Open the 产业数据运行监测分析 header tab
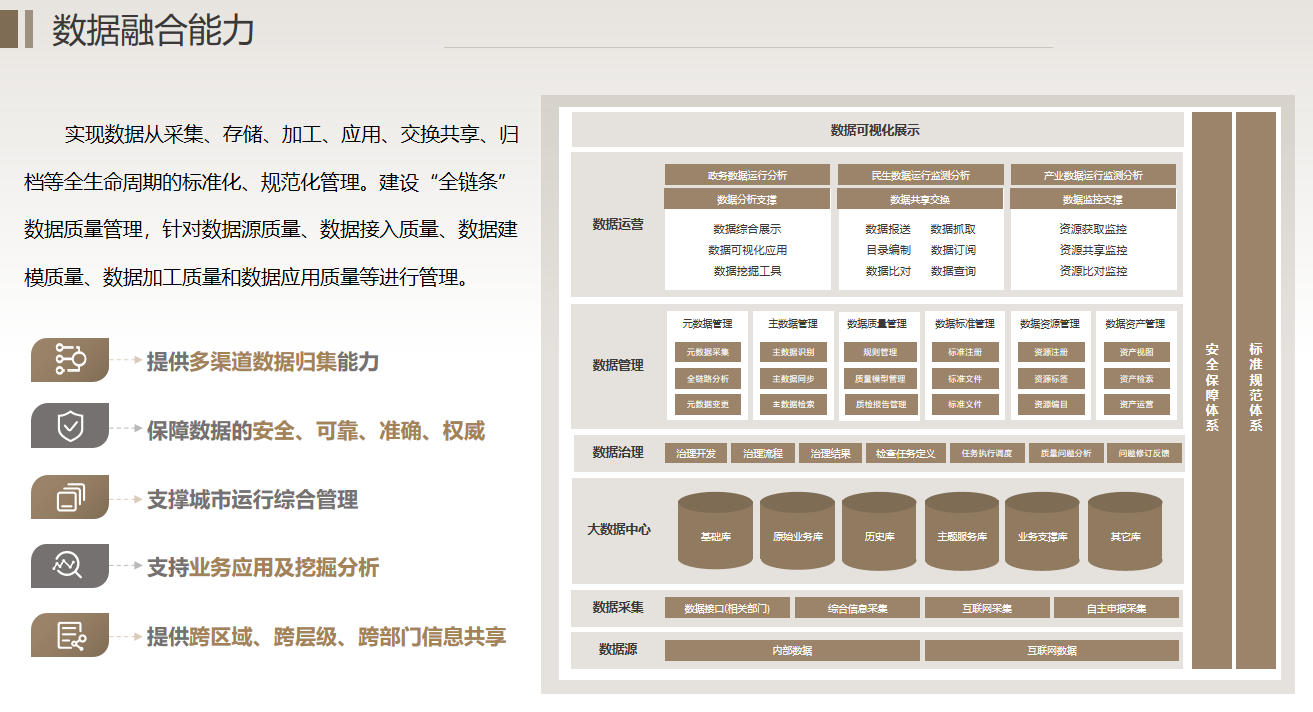This screenshot has width=1313, height=712. pyautogui.click(x=1093, y=175)
